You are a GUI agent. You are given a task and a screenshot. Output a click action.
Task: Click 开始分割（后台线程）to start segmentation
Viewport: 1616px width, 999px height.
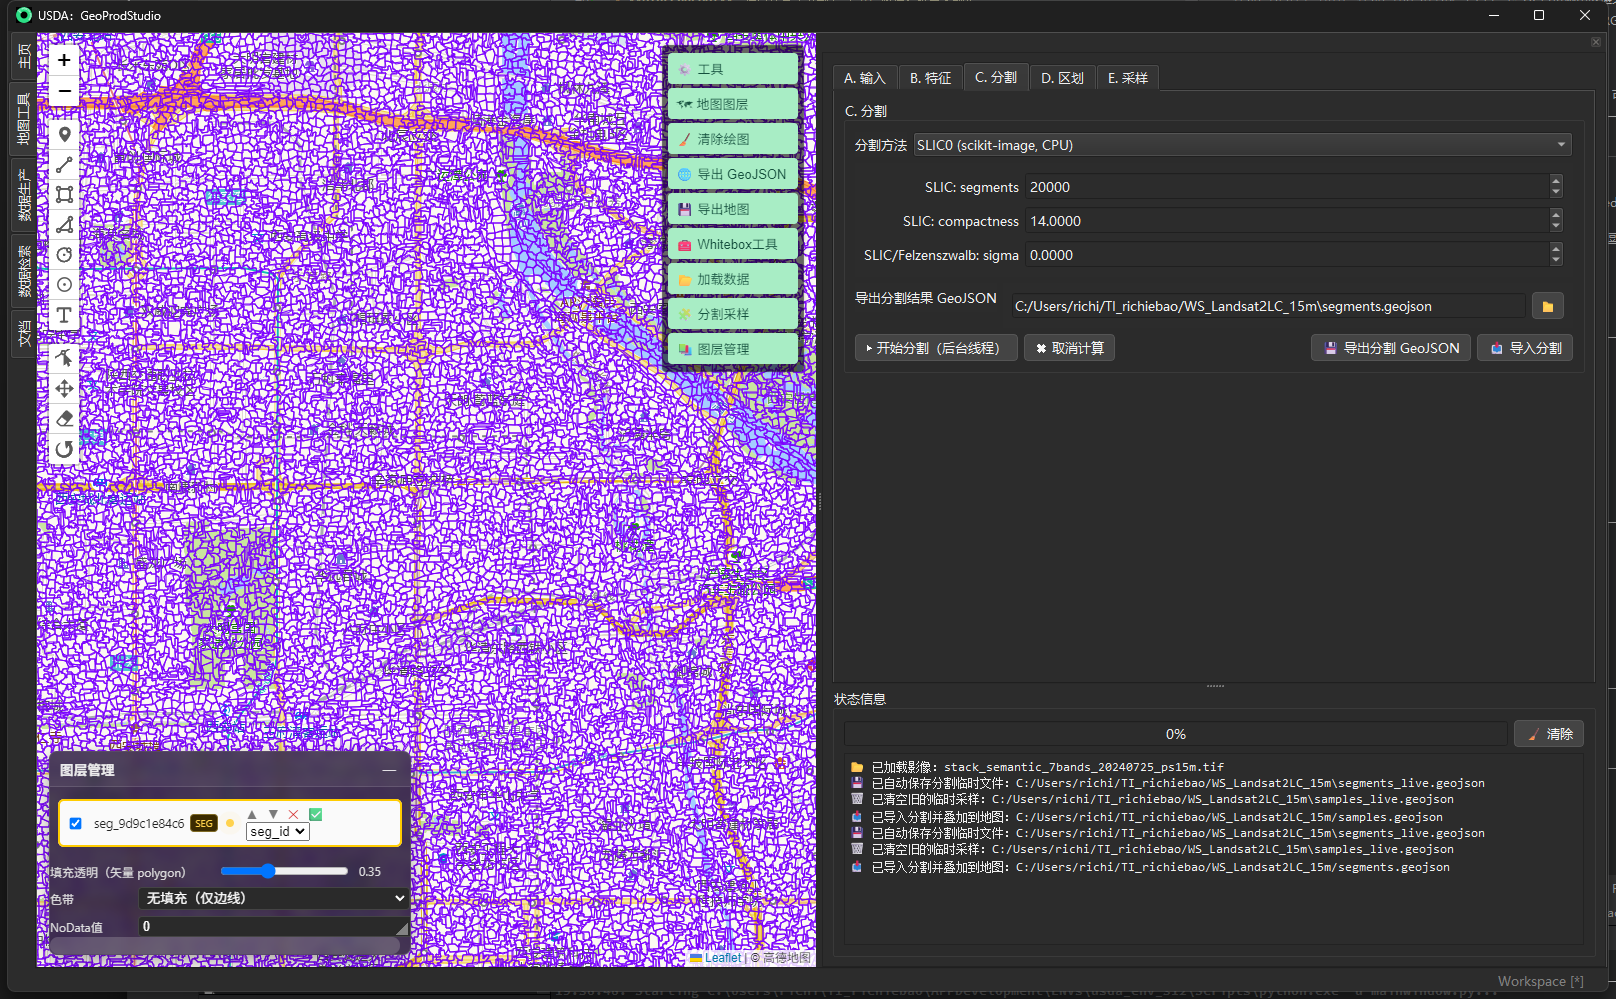[x=934, y=347]
